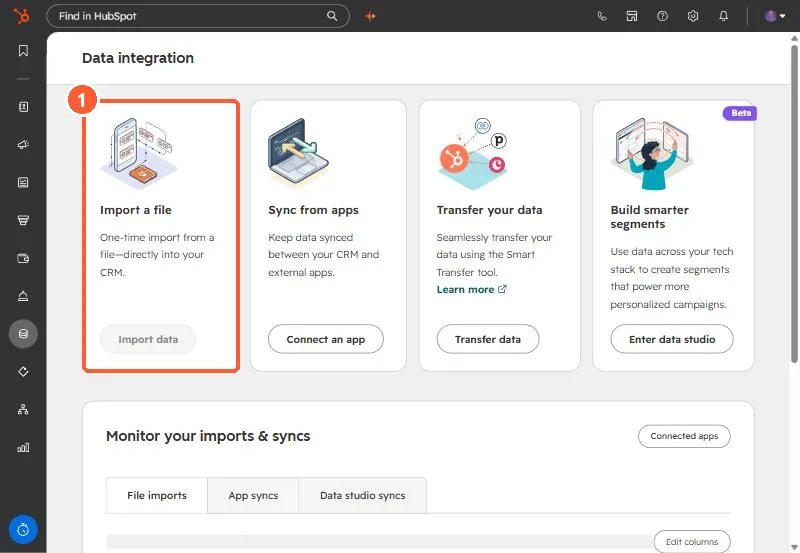
Task: Click the Find in HubSpot search field
Action: [x=198, y=16]
